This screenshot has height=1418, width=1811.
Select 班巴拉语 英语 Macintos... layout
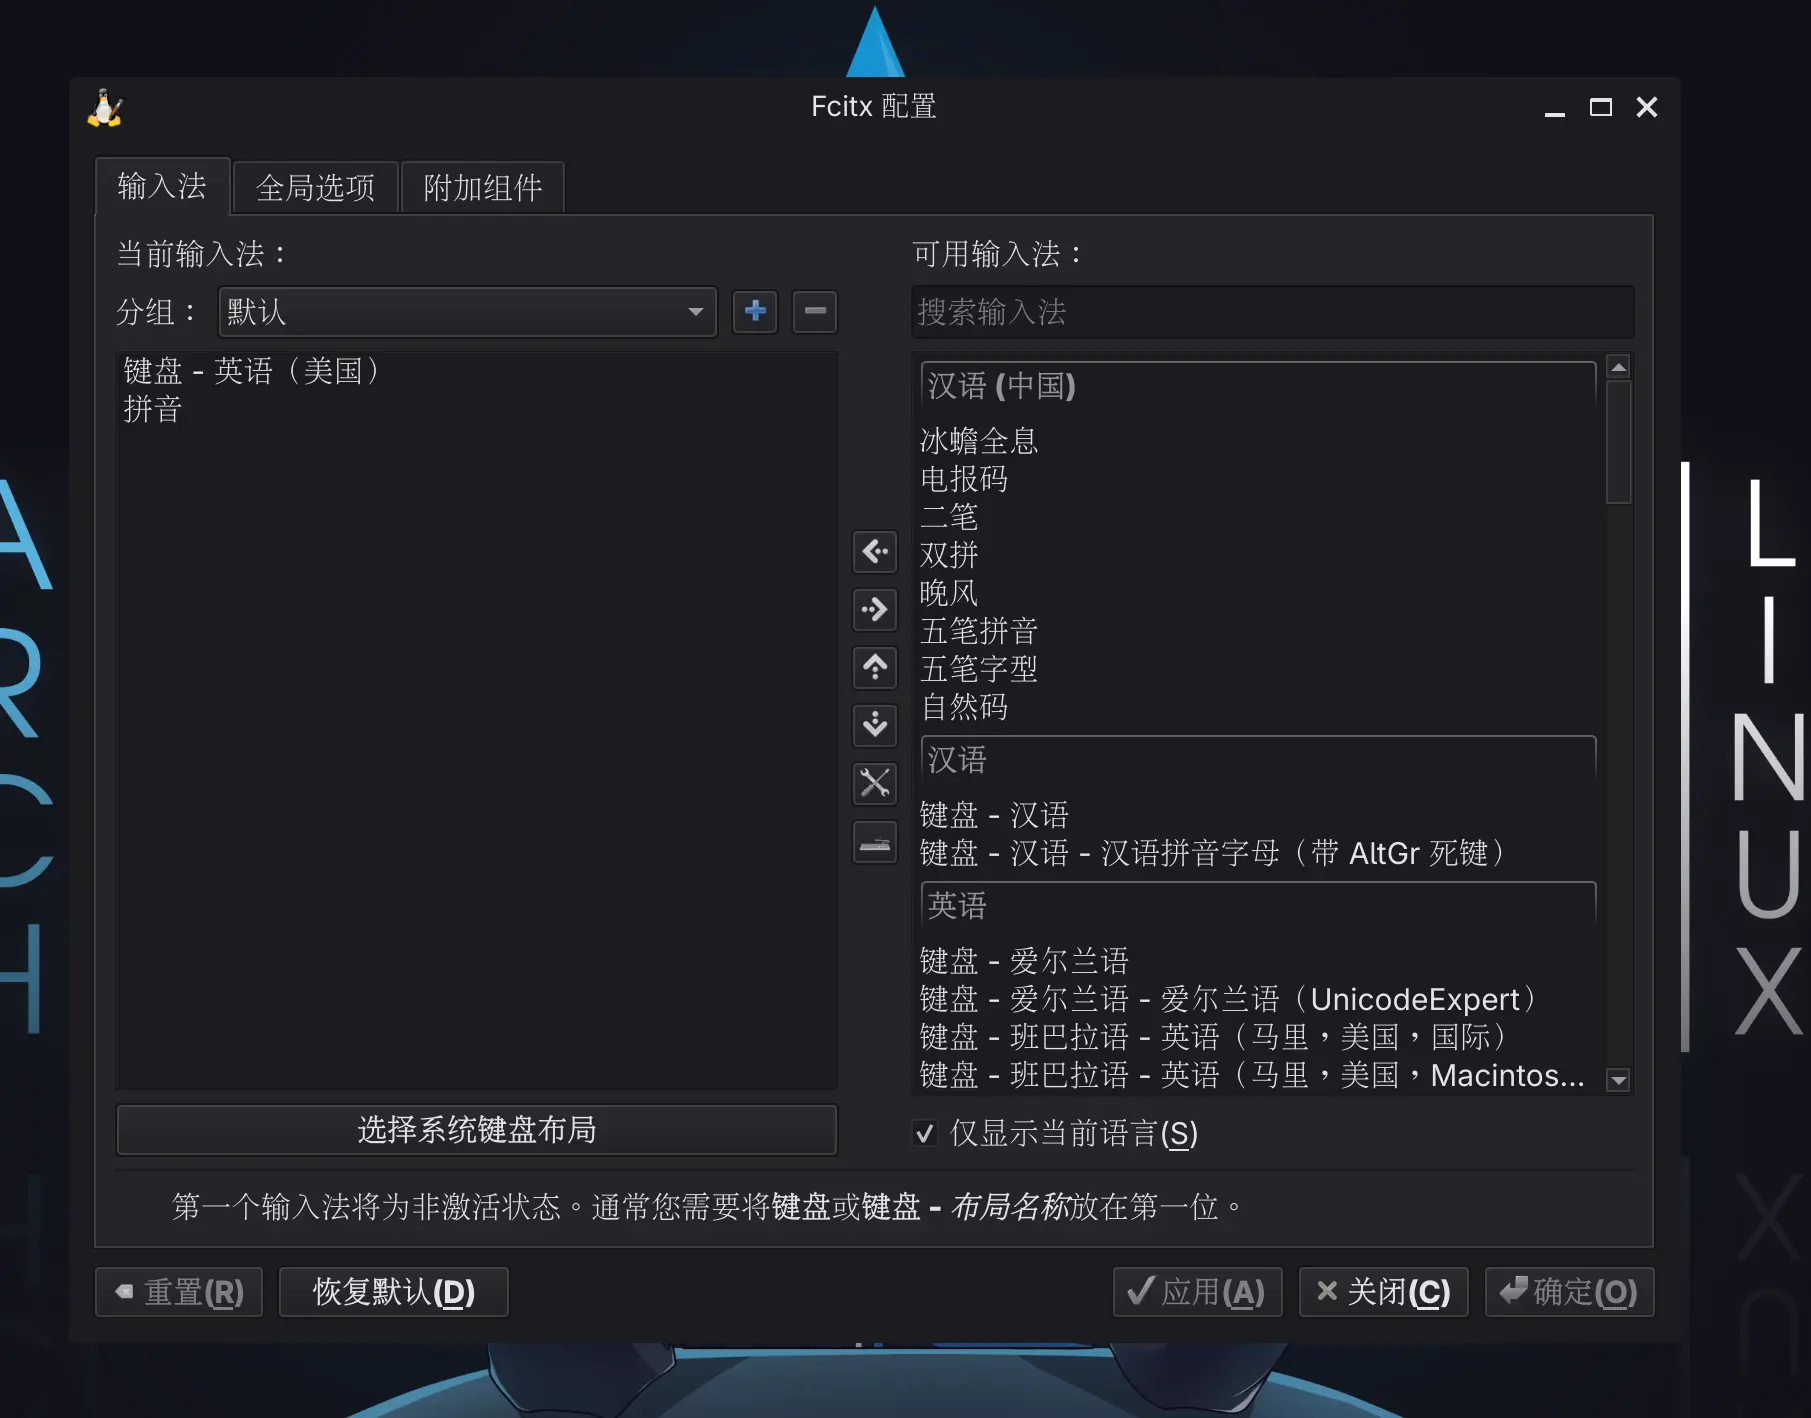point(1258,1075)
